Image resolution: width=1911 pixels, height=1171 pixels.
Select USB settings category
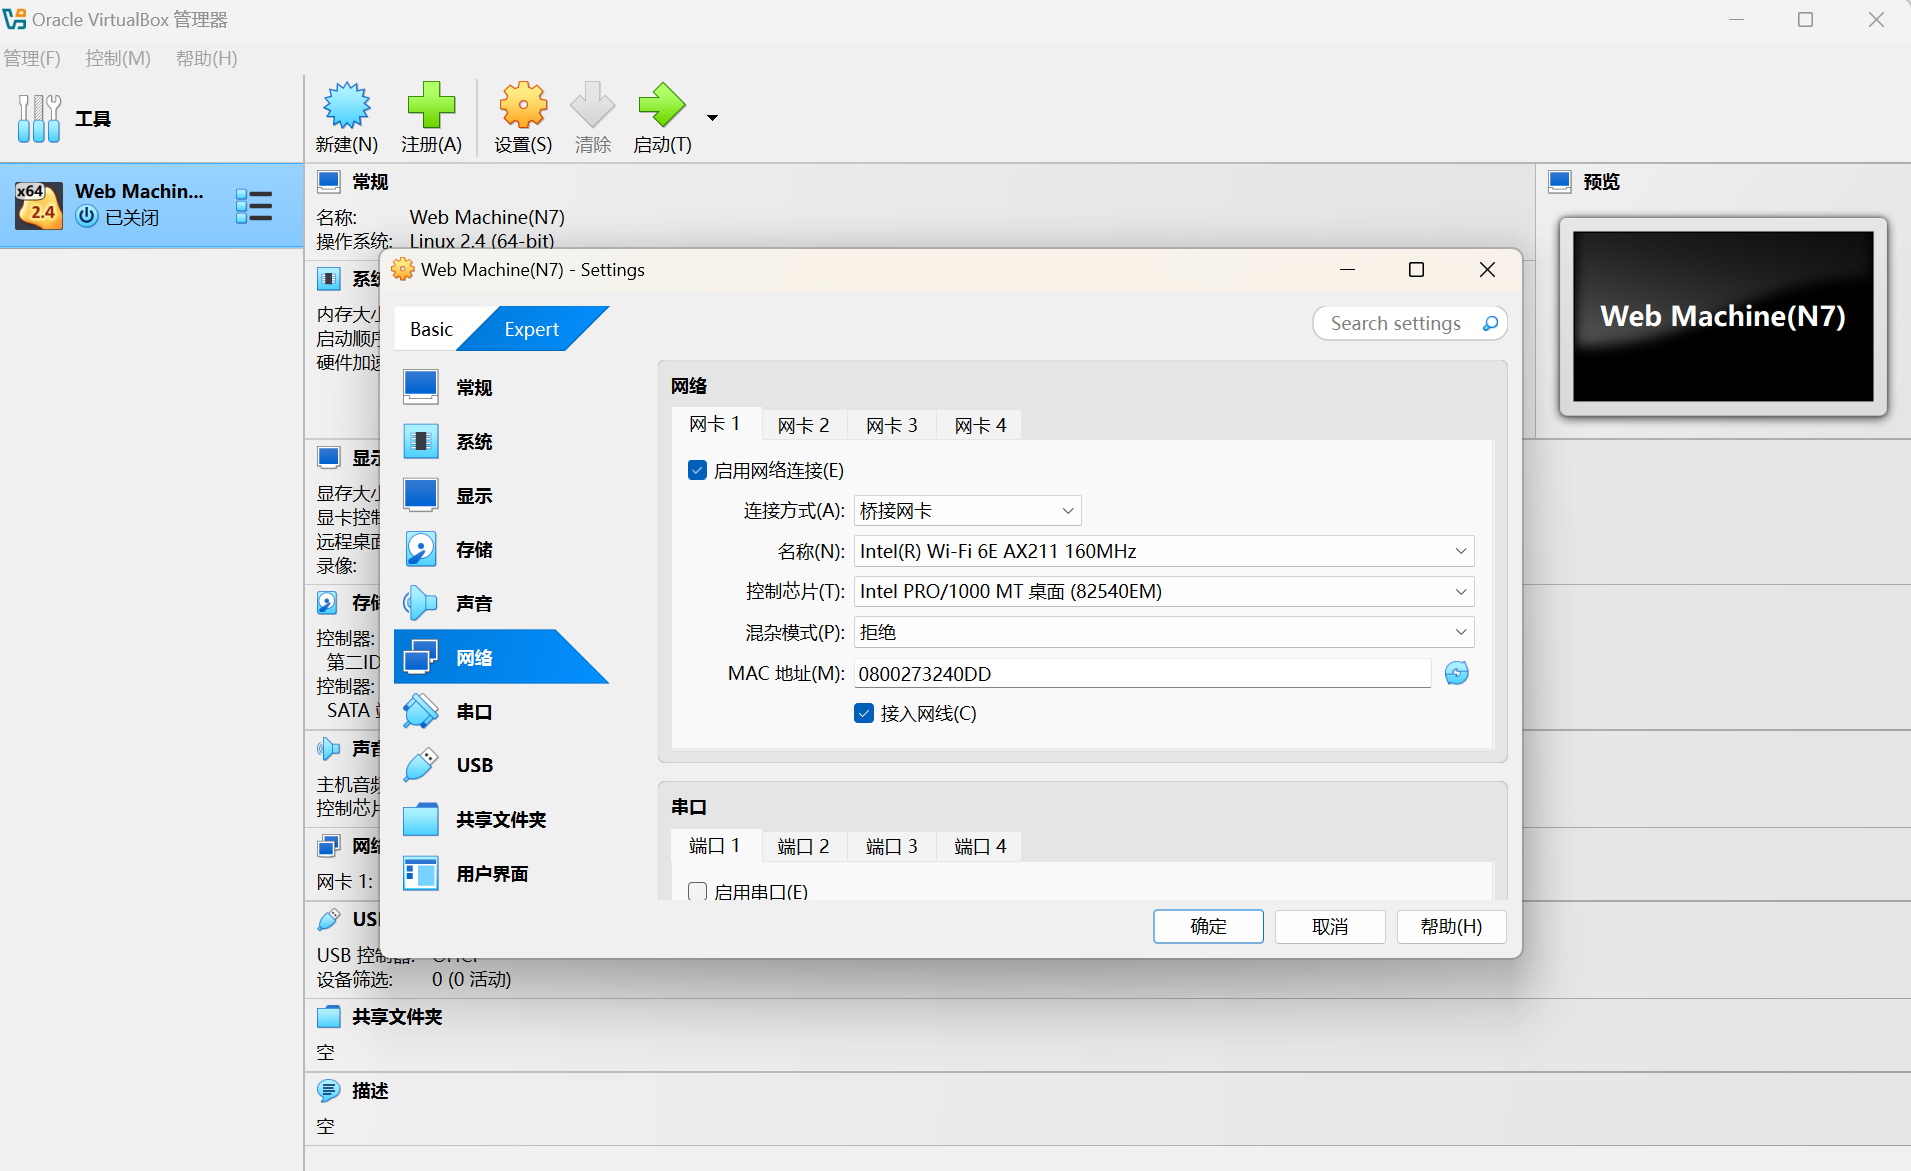500,765
